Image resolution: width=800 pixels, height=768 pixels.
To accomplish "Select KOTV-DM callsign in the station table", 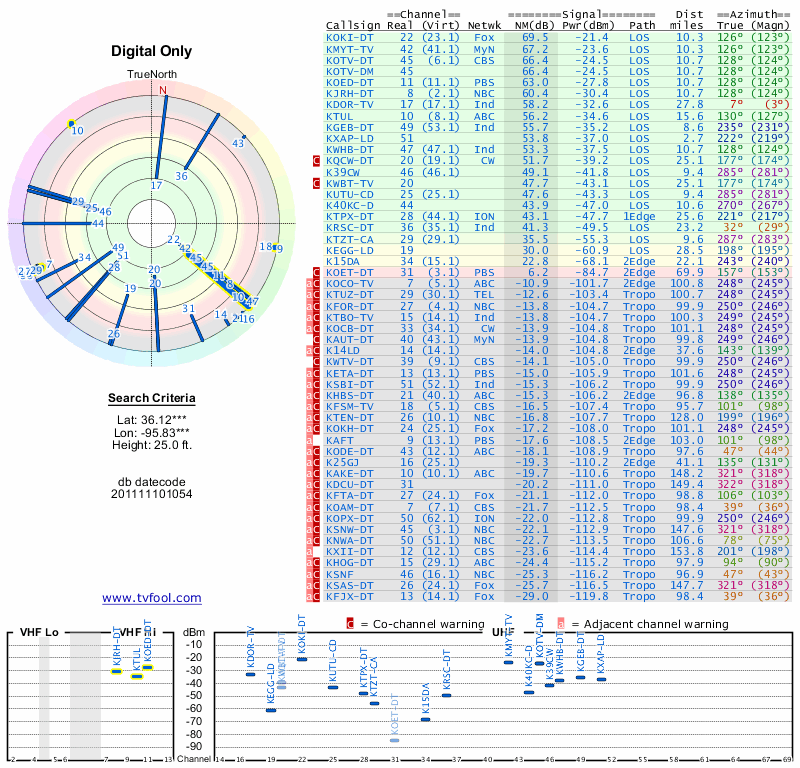I will 350,71.
